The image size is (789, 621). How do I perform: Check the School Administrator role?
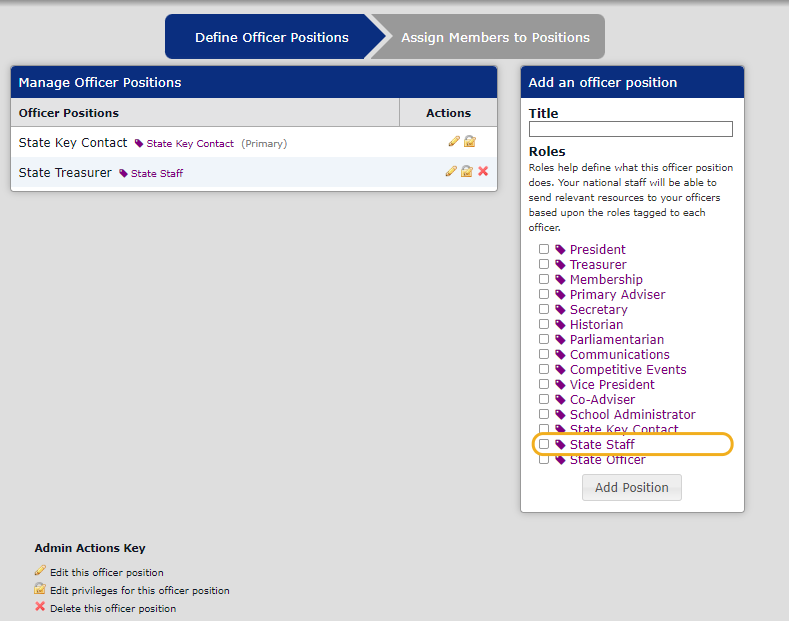(x=544, y=414)
